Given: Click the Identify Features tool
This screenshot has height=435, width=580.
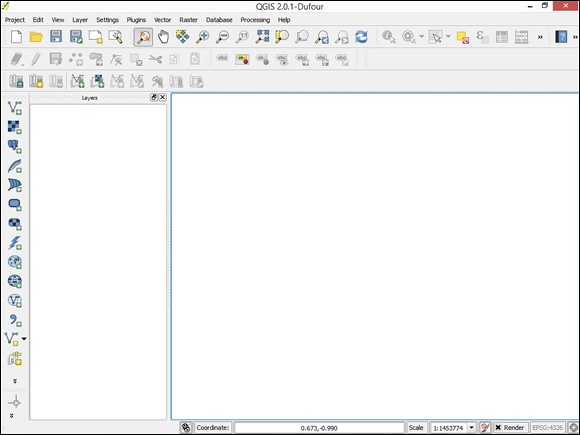Looking at the screenshot, I should (389, 37).
